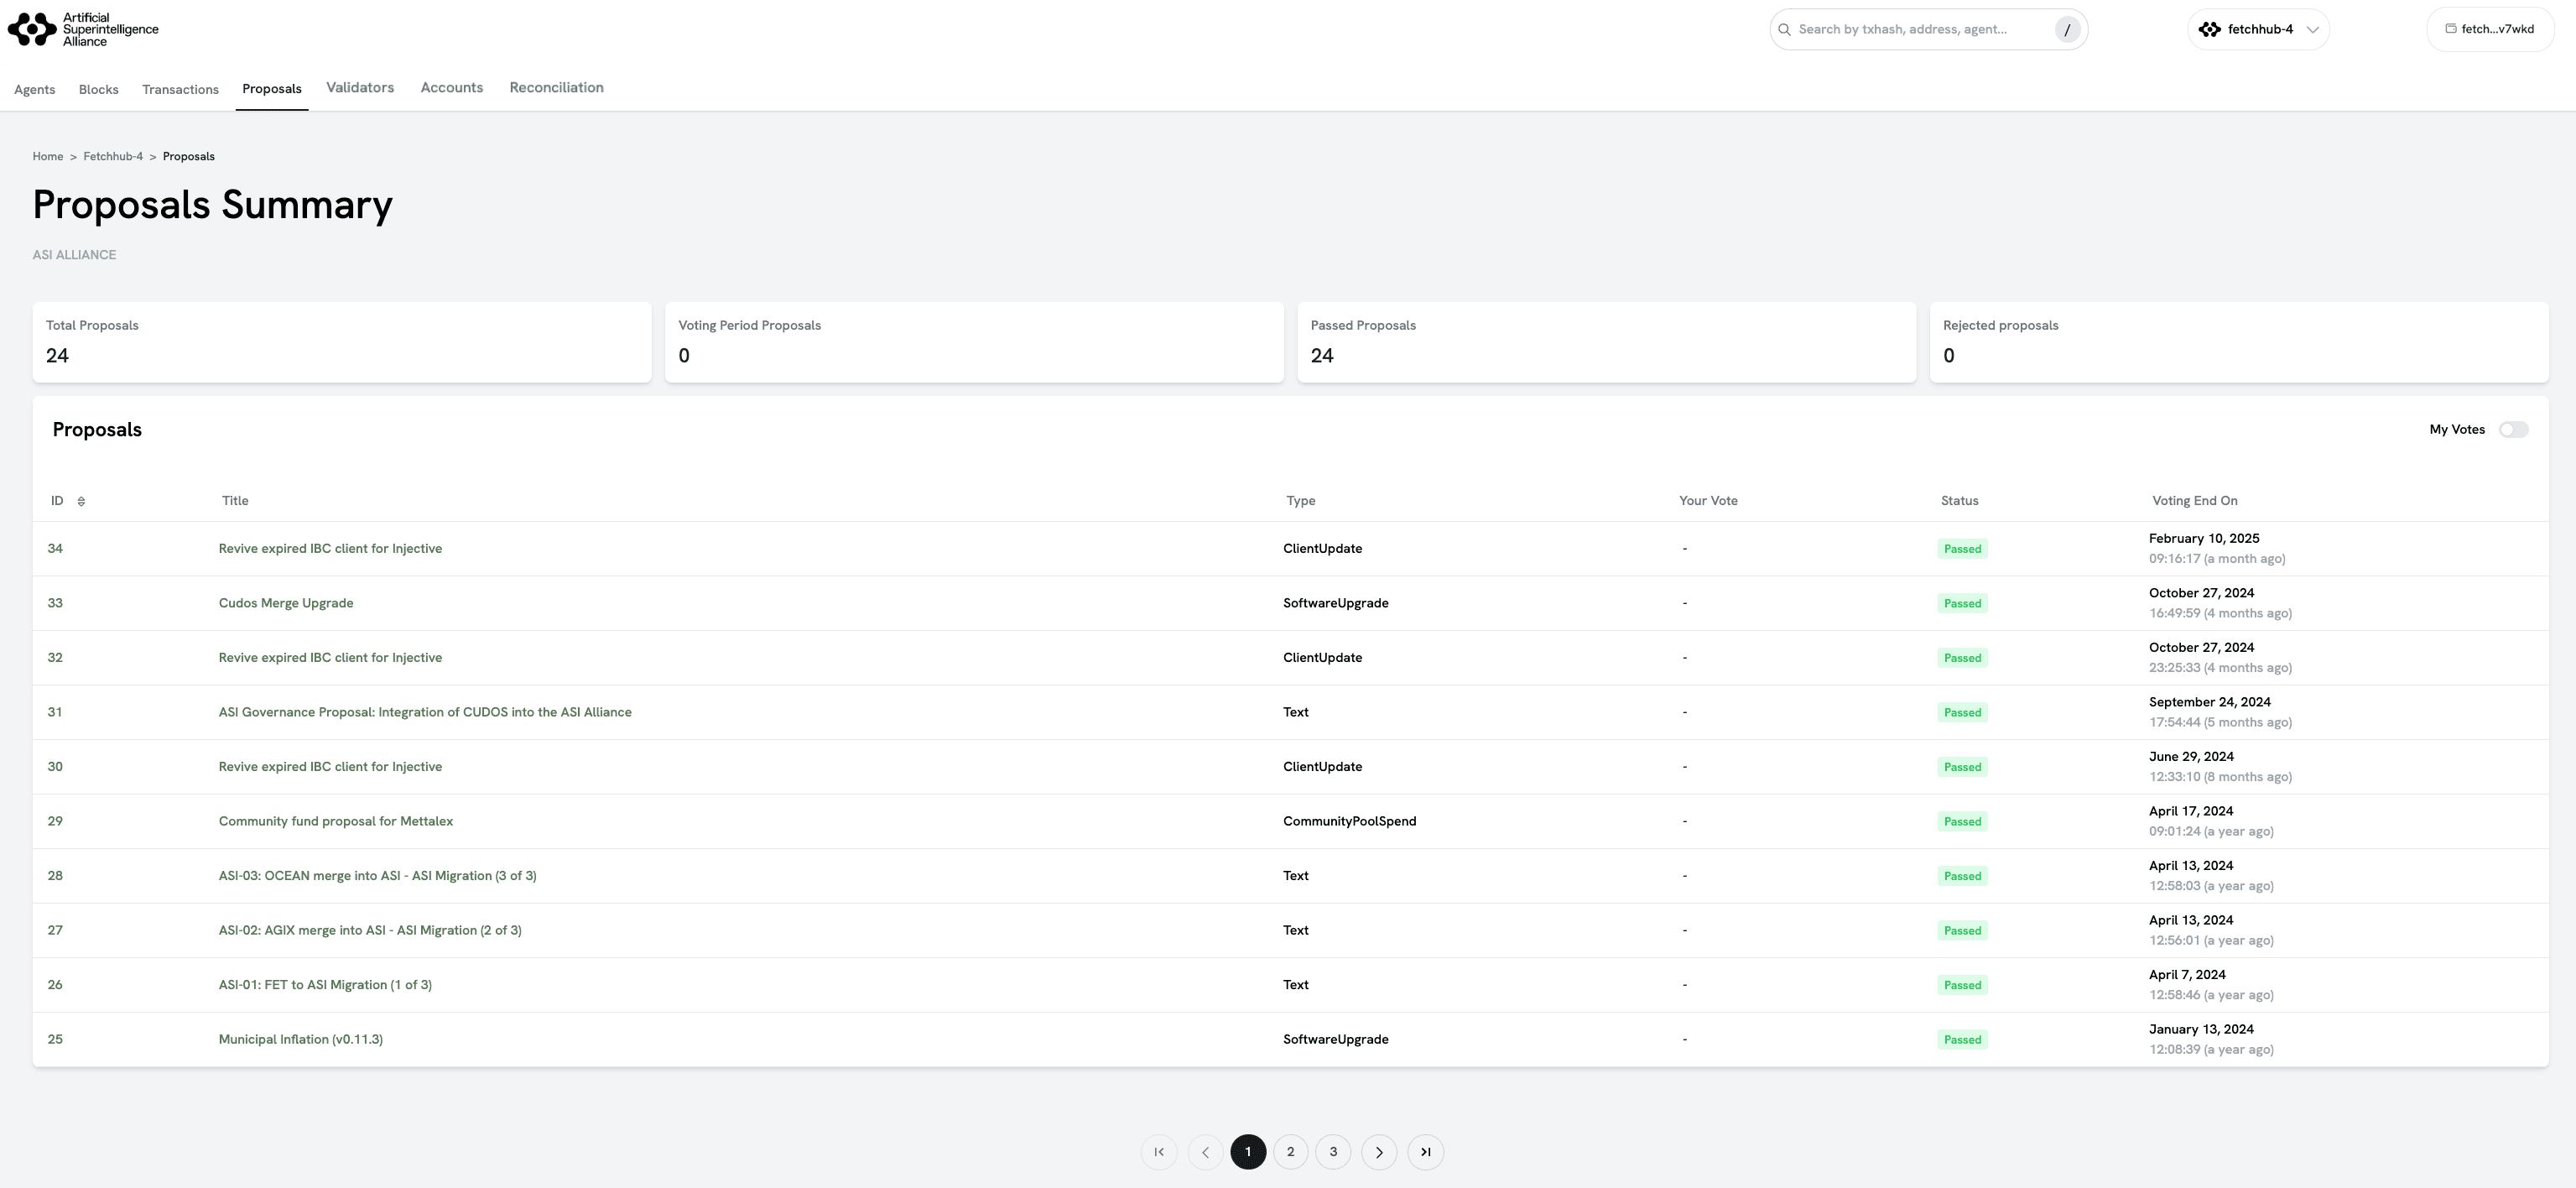The height and width of the screenshot is (1188, 2576).
Task: Sort proposals by ID column arrow
Action: pyautogui.click(x=81, y=501)
